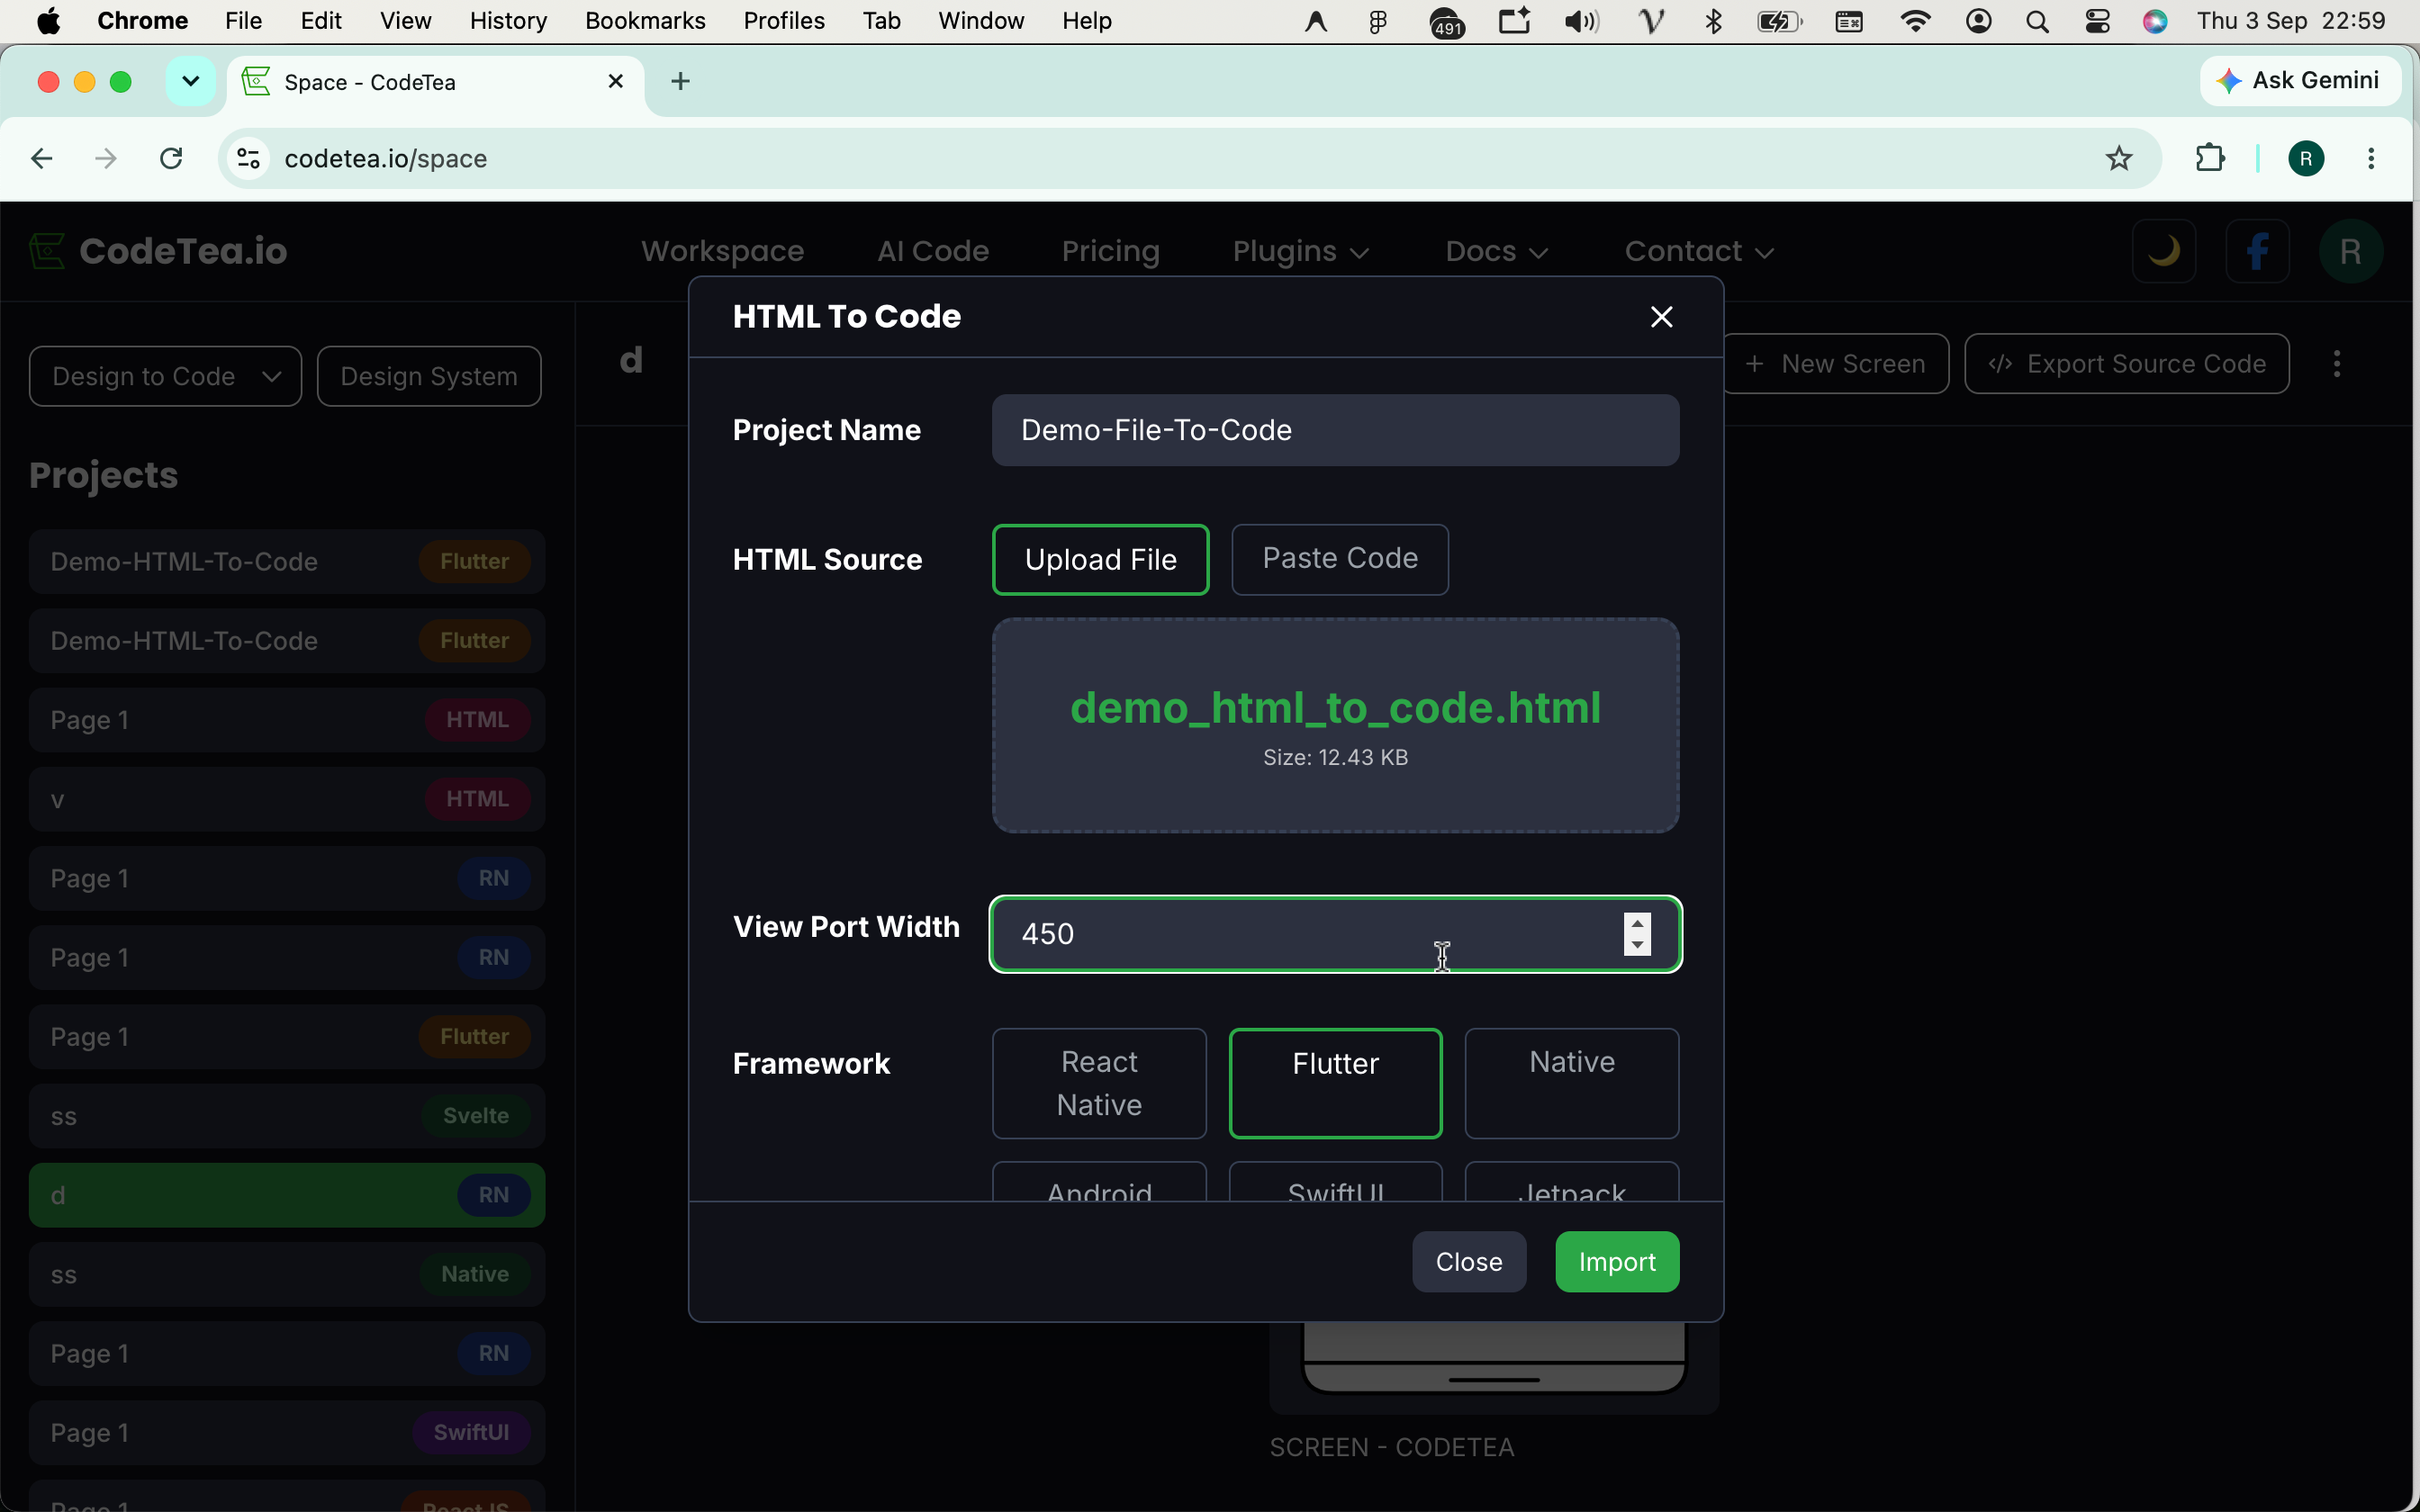This screenshot has height=1512, width=2420.
Task: Click the Import button
Action: tap(1617, 1262)
